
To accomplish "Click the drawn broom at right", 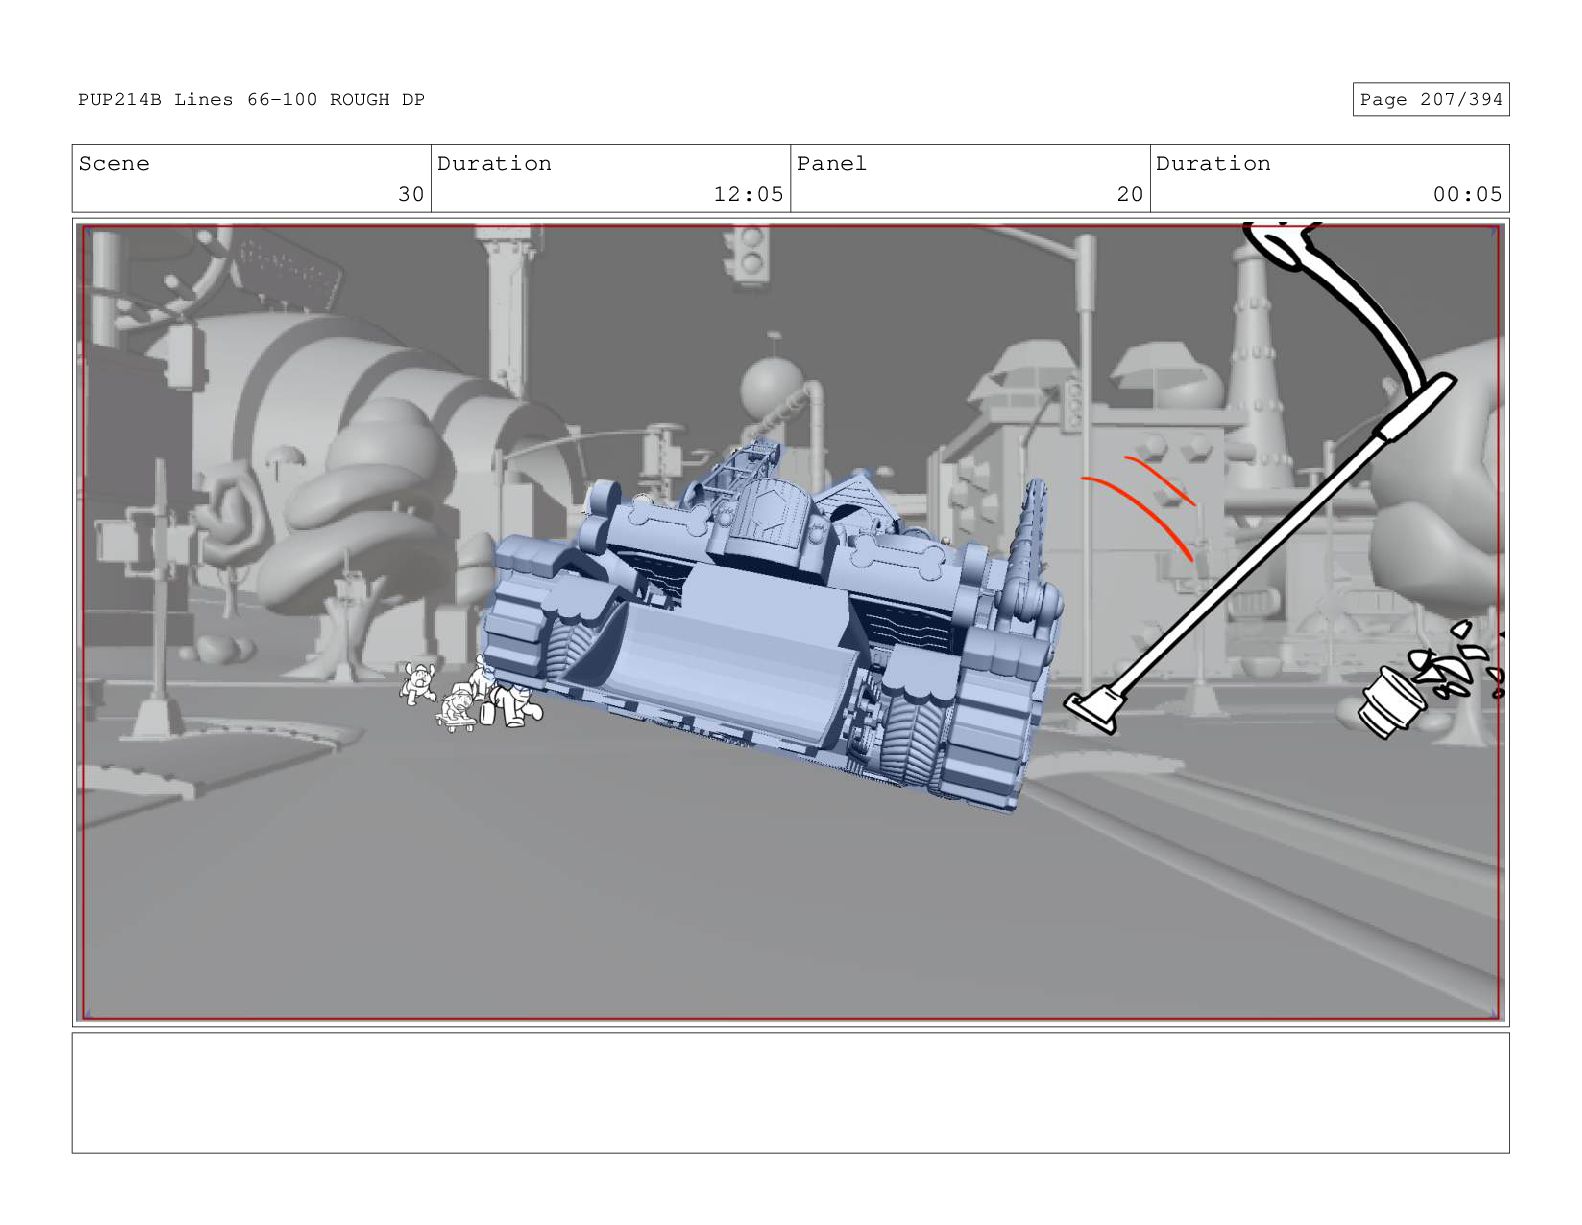I will click(x=1262, y=555).
